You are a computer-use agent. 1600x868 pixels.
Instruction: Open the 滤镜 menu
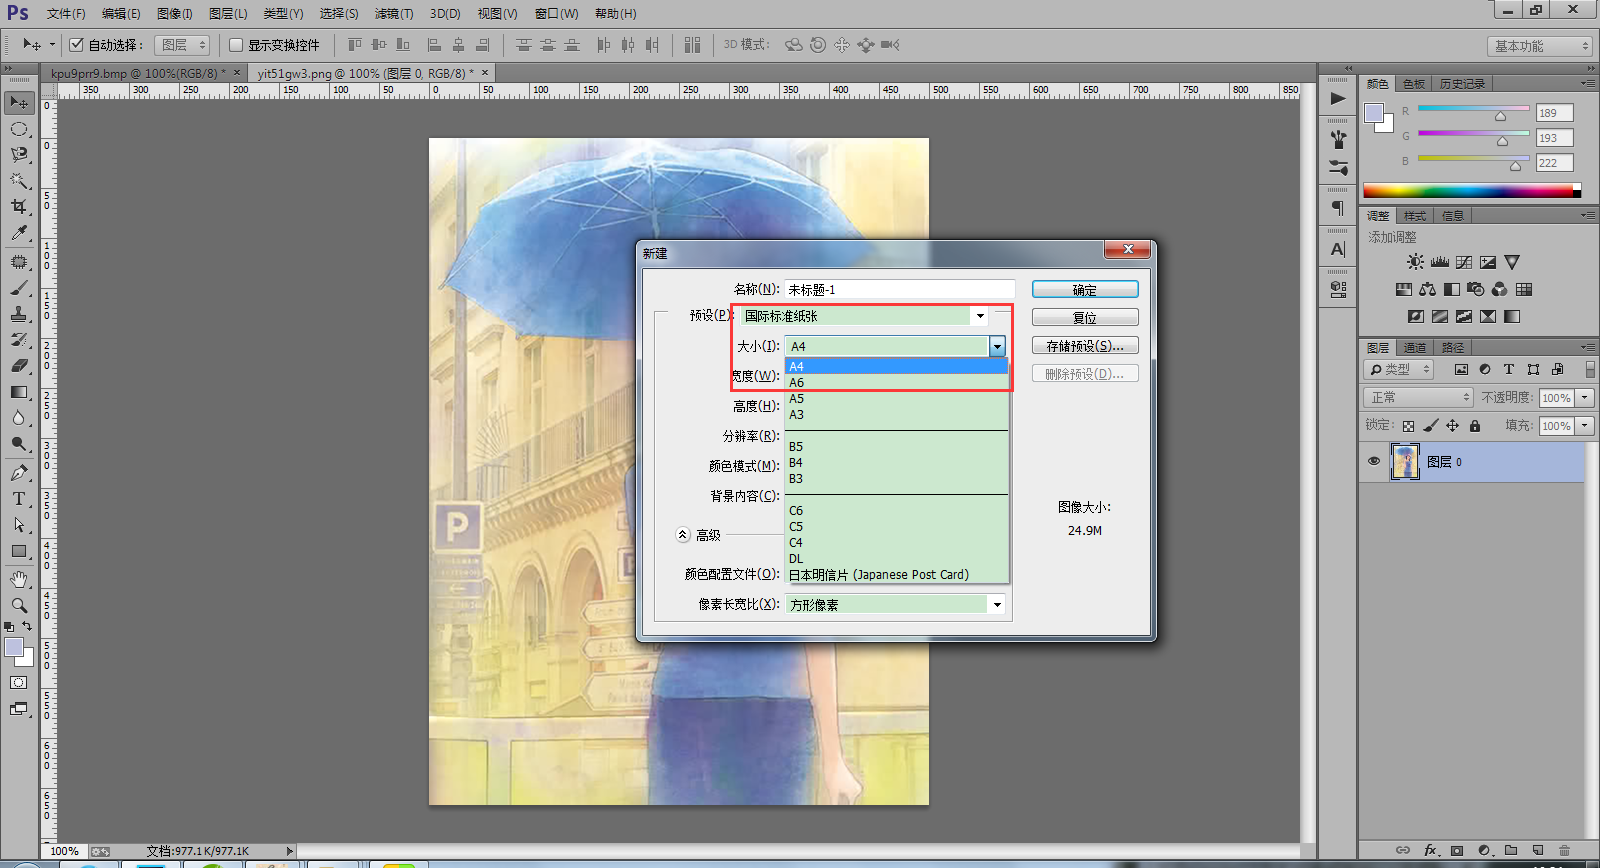pos(394,13)
